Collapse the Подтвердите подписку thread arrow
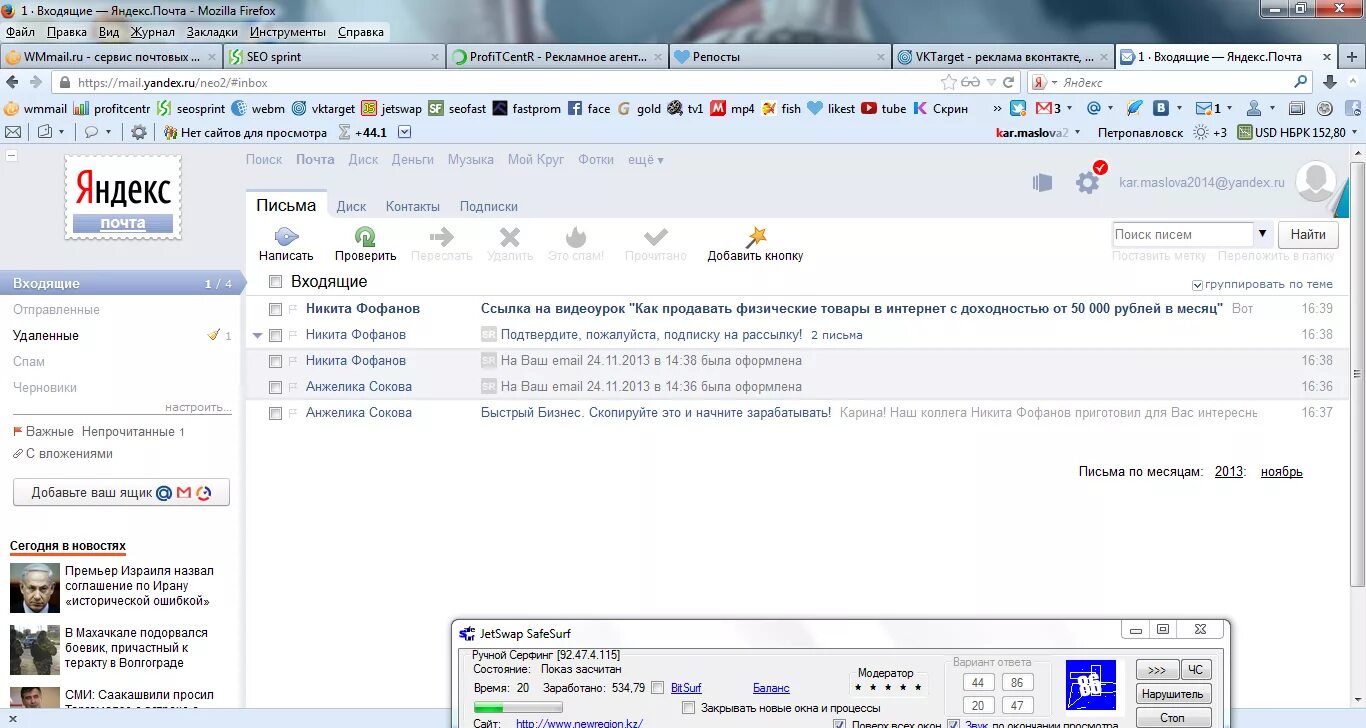Viewport: 1366px width, 728px height. tap(258, 335)
